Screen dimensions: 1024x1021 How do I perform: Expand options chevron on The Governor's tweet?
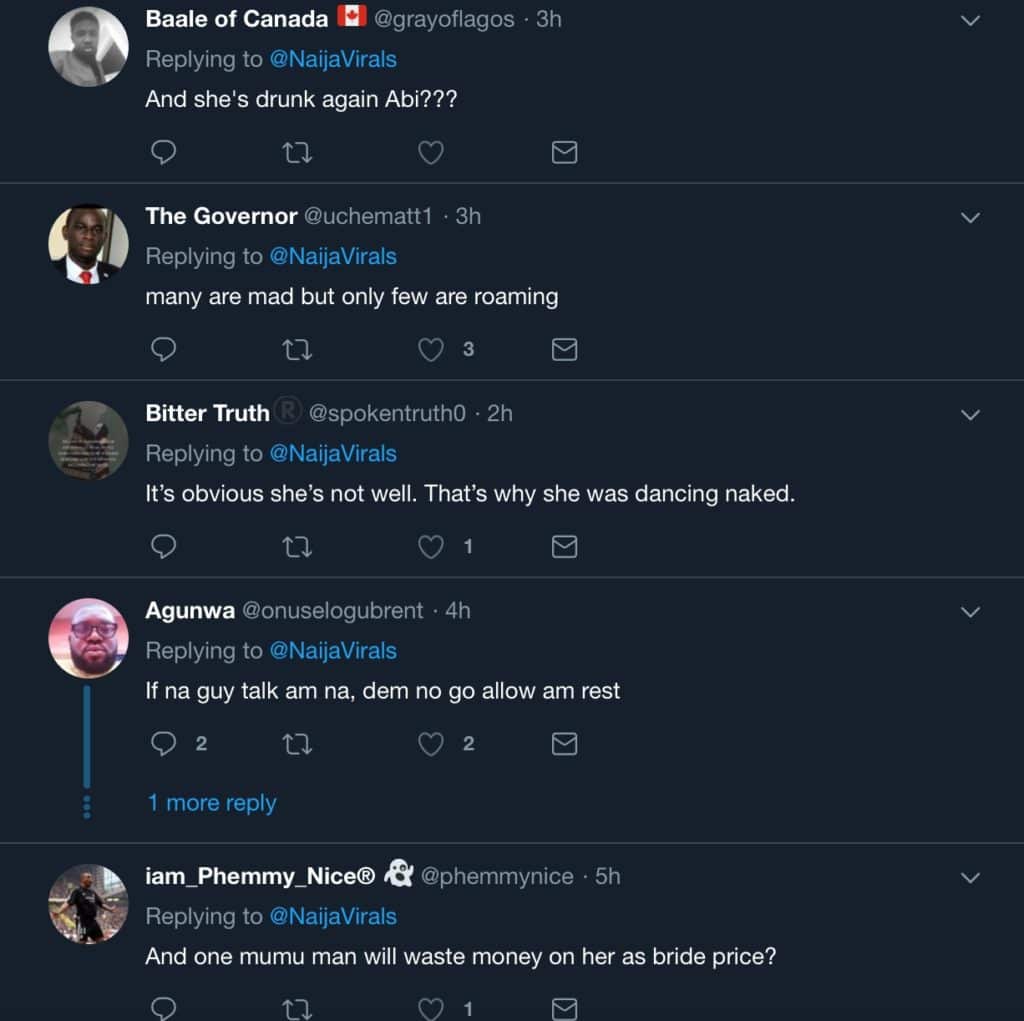[970, 217]
